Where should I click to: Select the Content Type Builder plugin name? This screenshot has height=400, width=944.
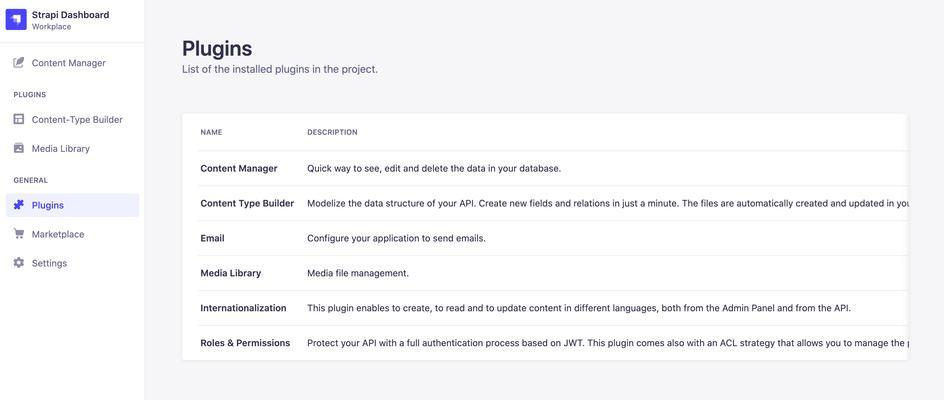coord(247,203)
